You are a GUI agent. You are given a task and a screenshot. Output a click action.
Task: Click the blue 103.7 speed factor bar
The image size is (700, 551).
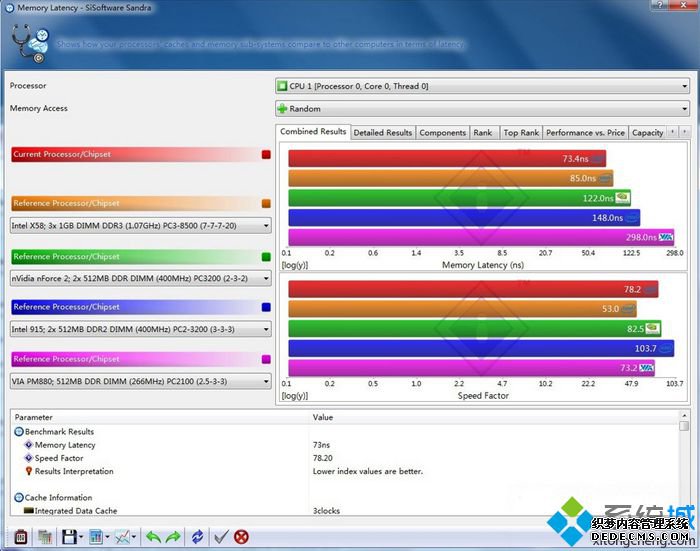[x=481, y=348]
